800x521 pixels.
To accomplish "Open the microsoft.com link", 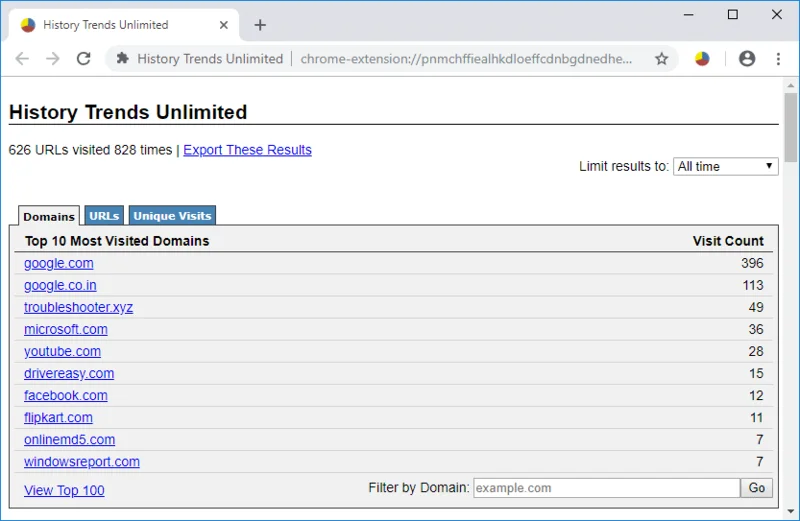I will coord(66,329).
